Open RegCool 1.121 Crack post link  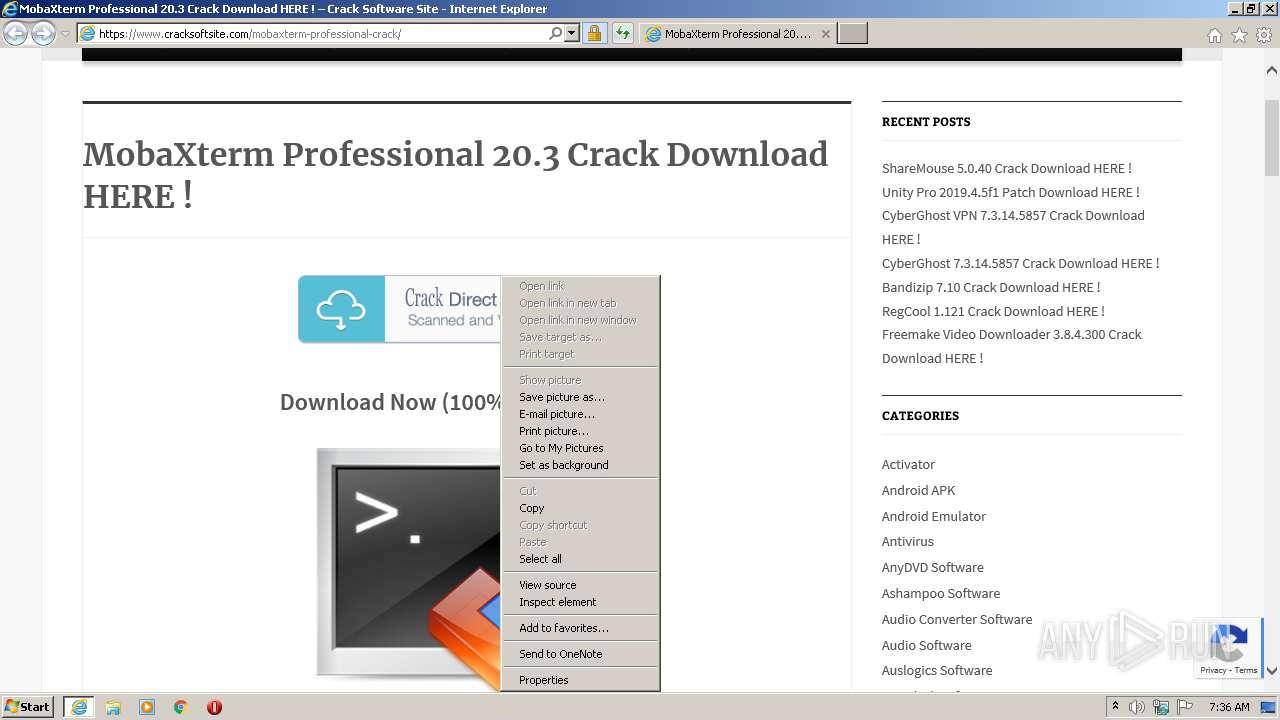(993, 311)
